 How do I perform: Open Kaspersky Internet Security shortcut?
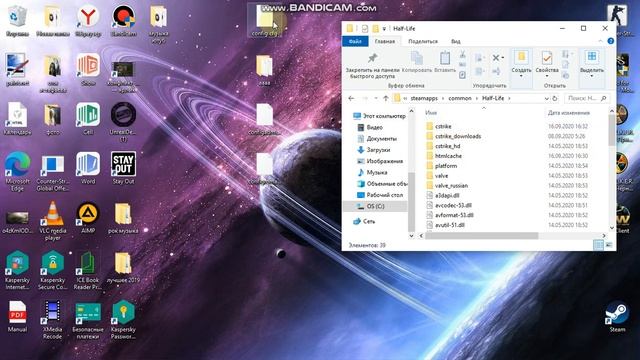point(17,270)
